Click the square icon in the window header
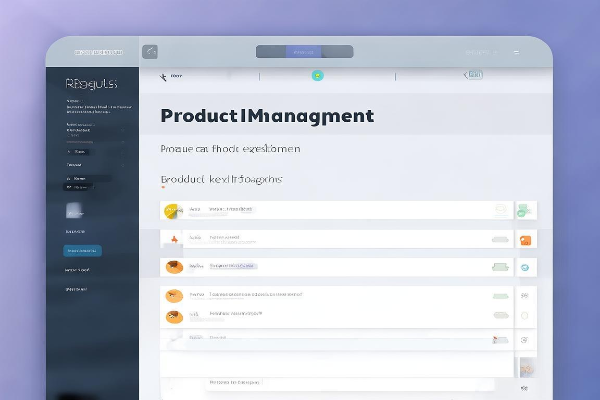Viewport: 600px width, 400px height. tap(150, 51)
